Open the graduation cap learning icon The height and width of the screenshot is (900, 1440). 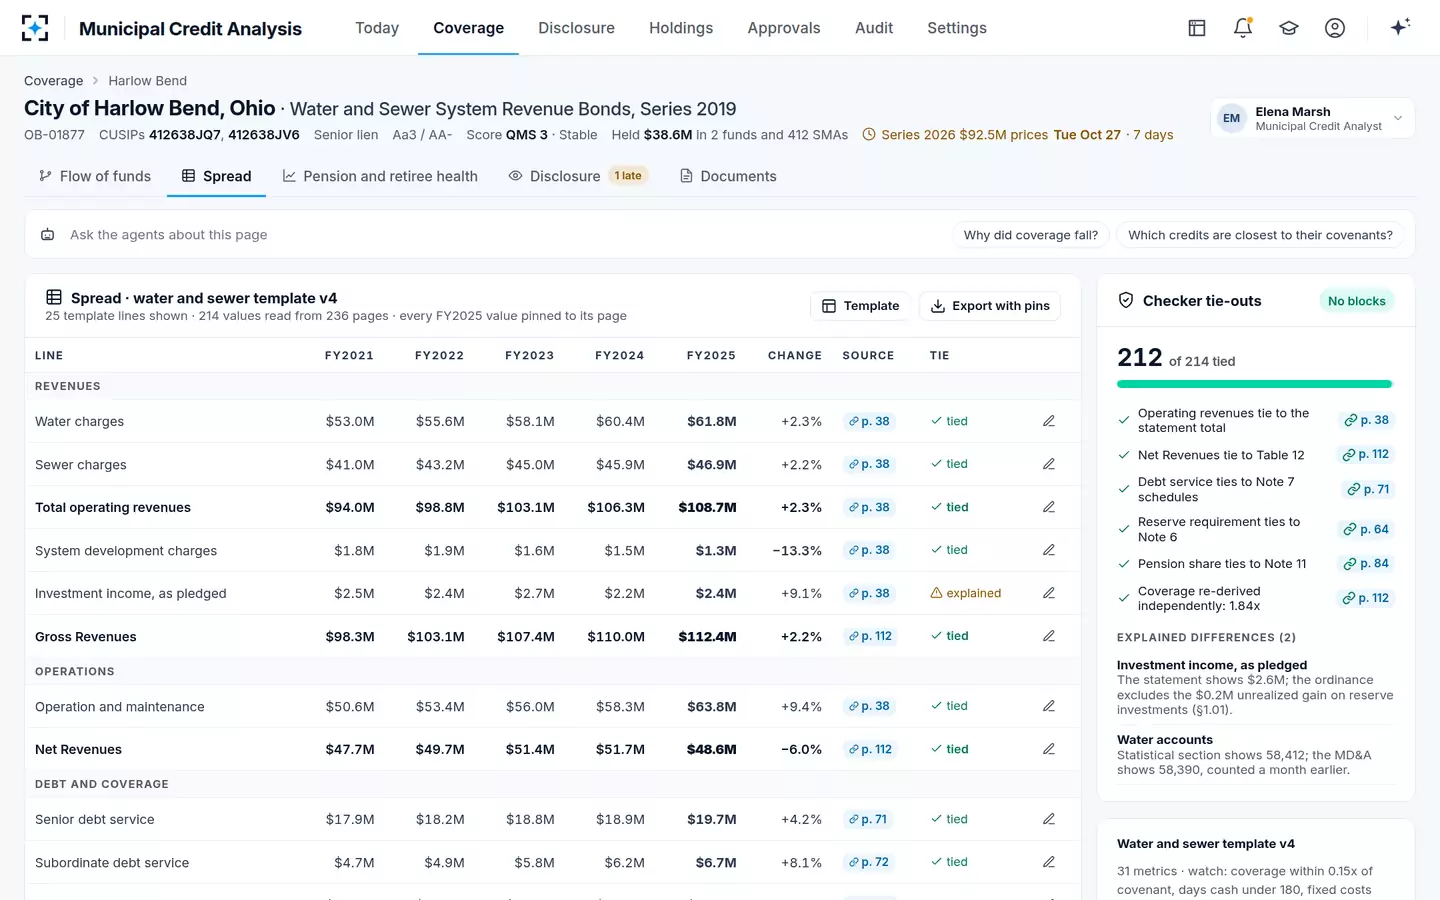point(1289,28)
